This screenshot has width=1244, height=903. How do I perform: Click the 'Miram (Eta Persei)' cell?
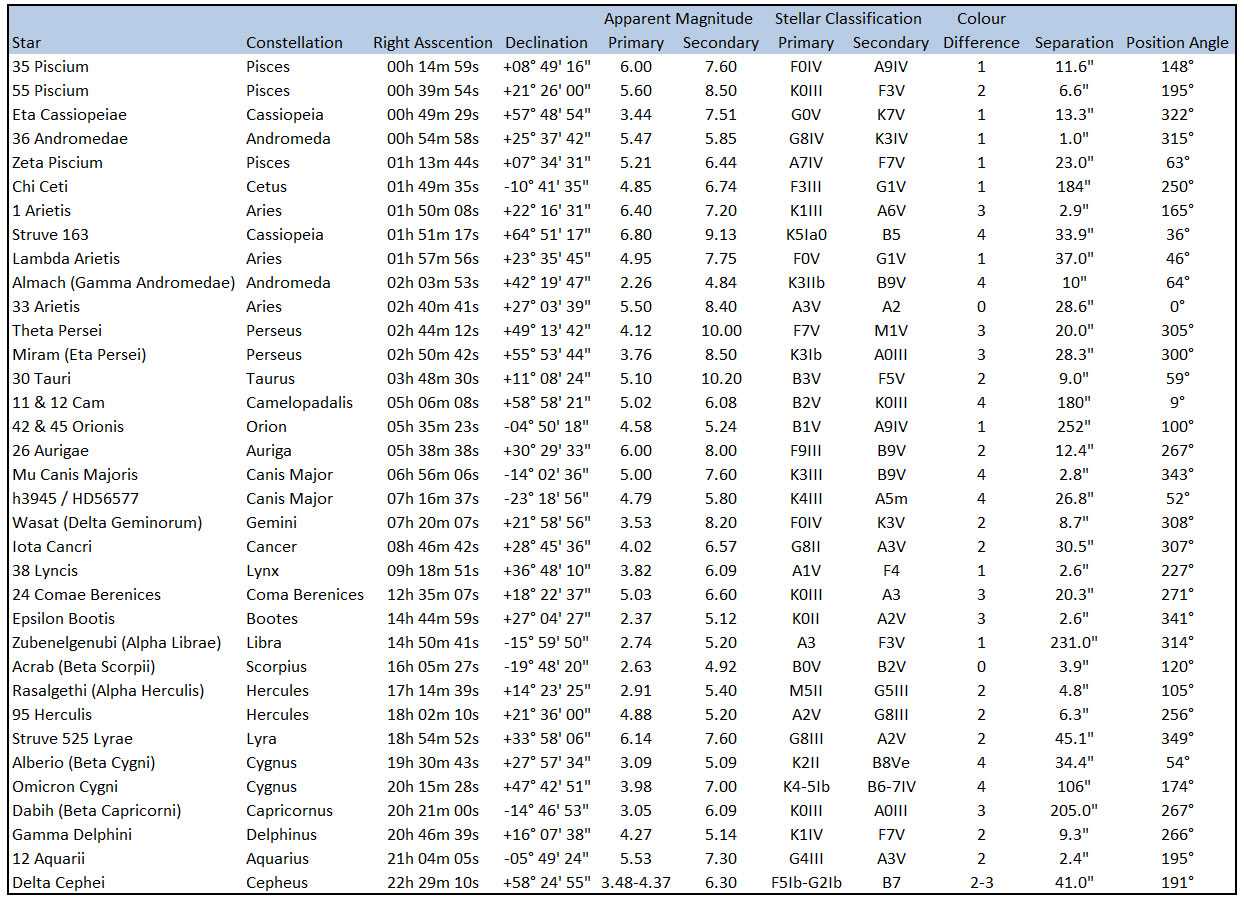point(79,355)
